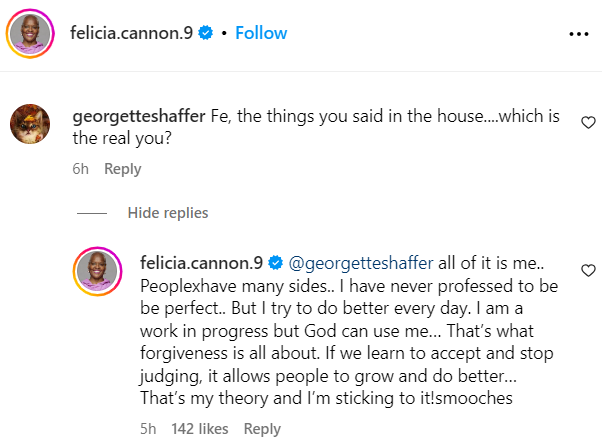Image resolution: width=602 pixels, height=444 pixels.
Task: Open the georgetteshaffer profile picture
Action: (29, 123)
